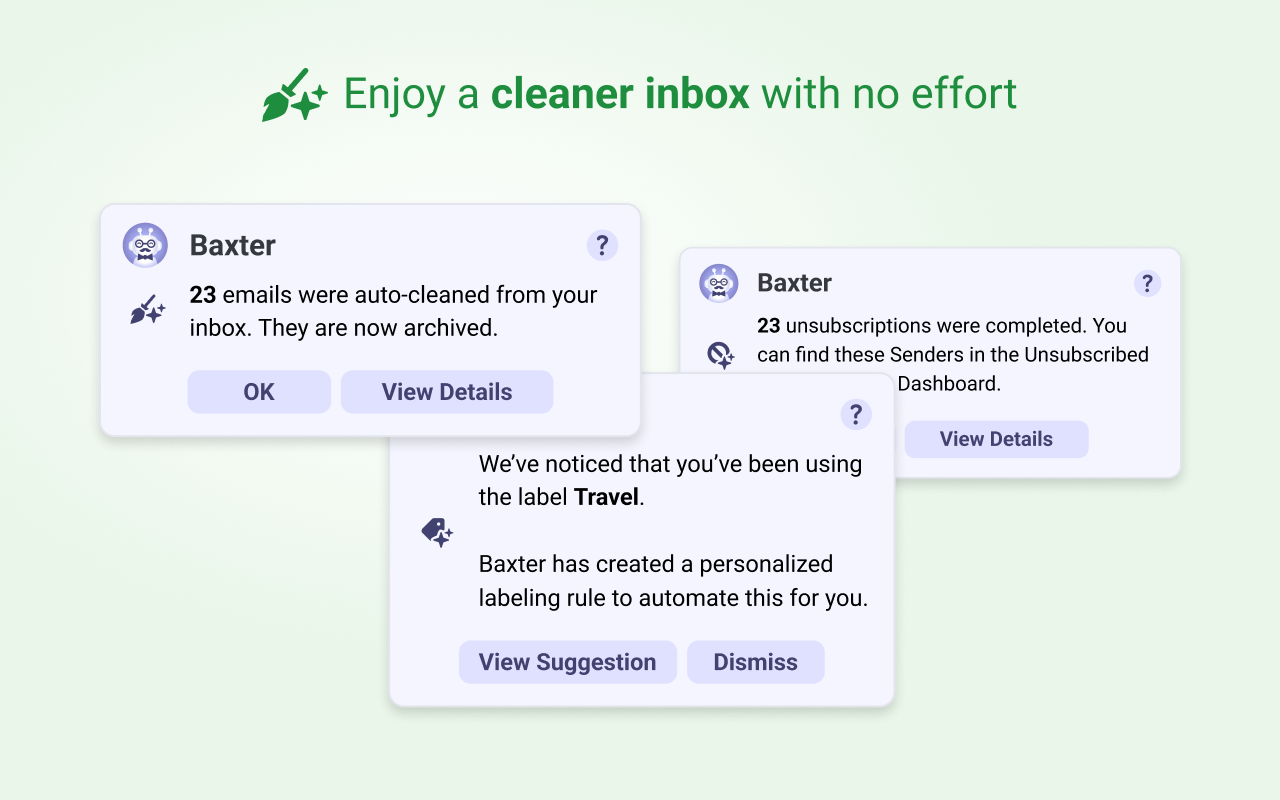View details of completed unsubscriptions
The width and height of the screenshot is (1280, 800).
[x=996, y=439]
